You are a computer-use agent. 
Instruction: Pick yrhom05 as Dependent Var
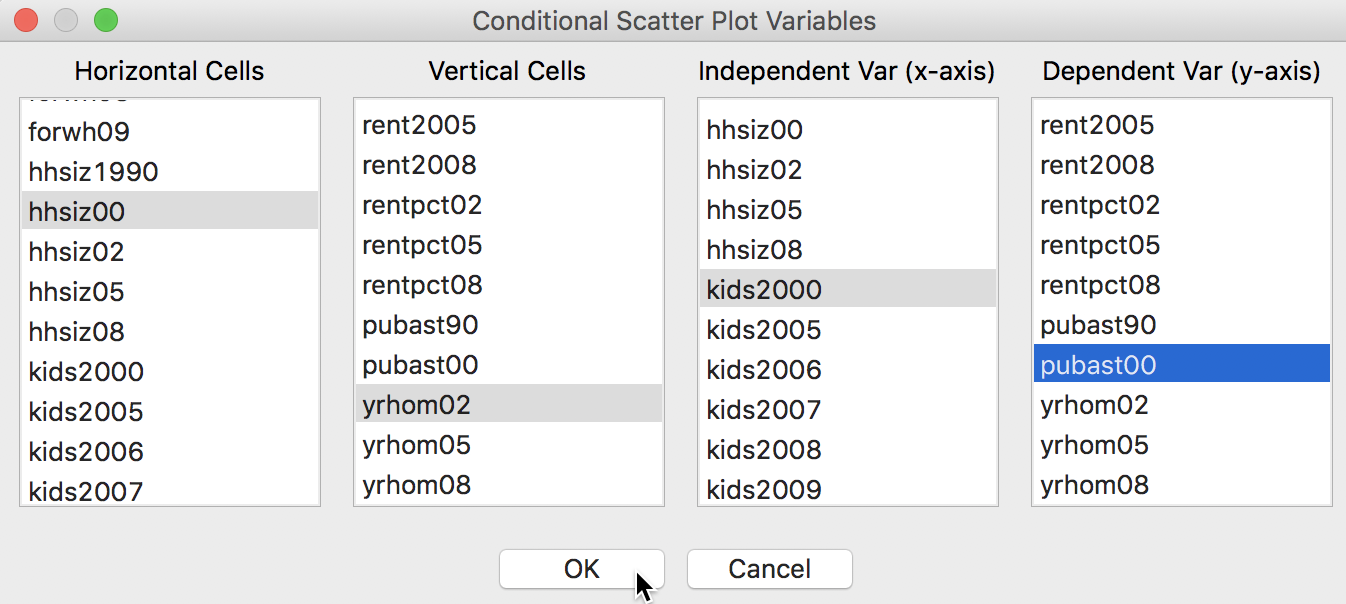click(1182, 444)
